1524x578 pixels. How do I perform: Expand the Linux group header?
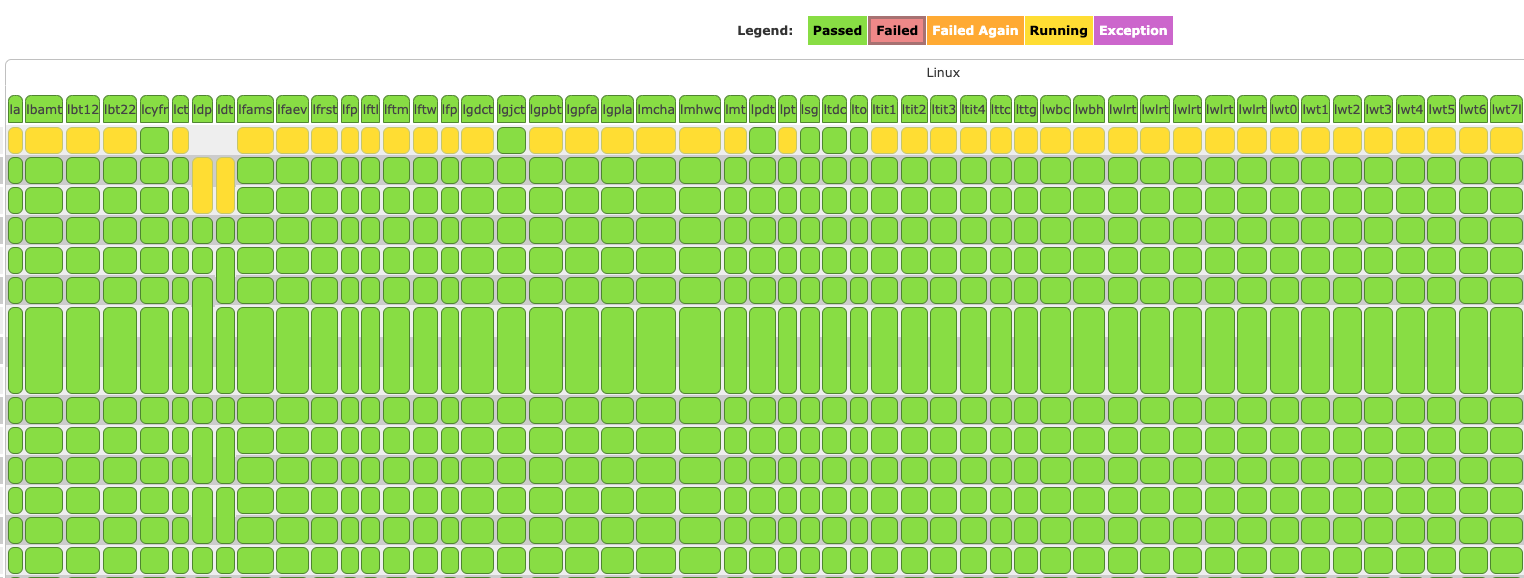pos(941,72)
